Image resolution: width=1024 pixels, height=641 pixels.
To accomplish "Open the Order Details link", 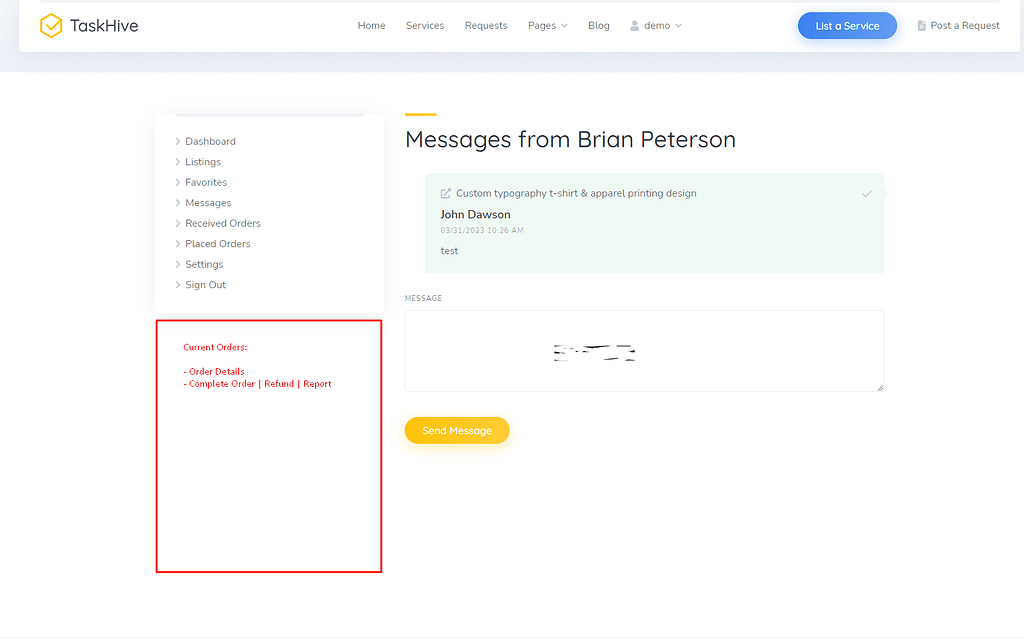I will 215,371.
